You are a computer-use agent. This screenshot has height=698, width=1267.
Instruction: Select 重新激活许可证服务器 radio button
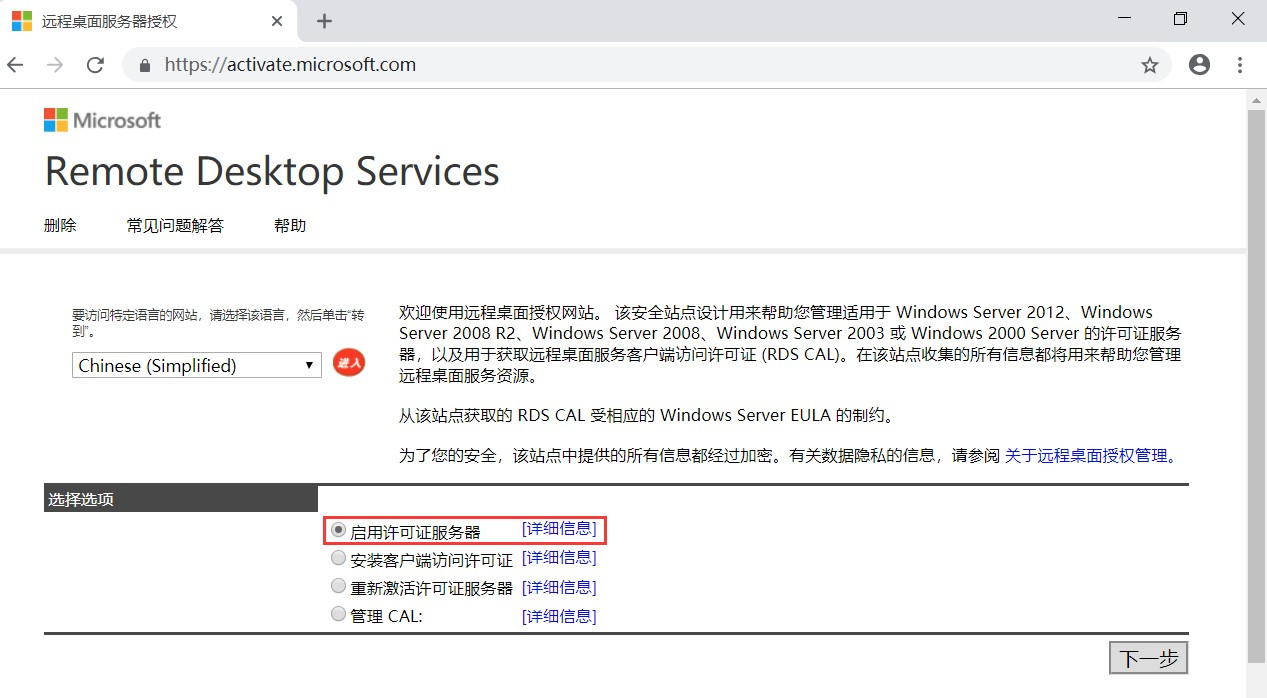point(338,586)
